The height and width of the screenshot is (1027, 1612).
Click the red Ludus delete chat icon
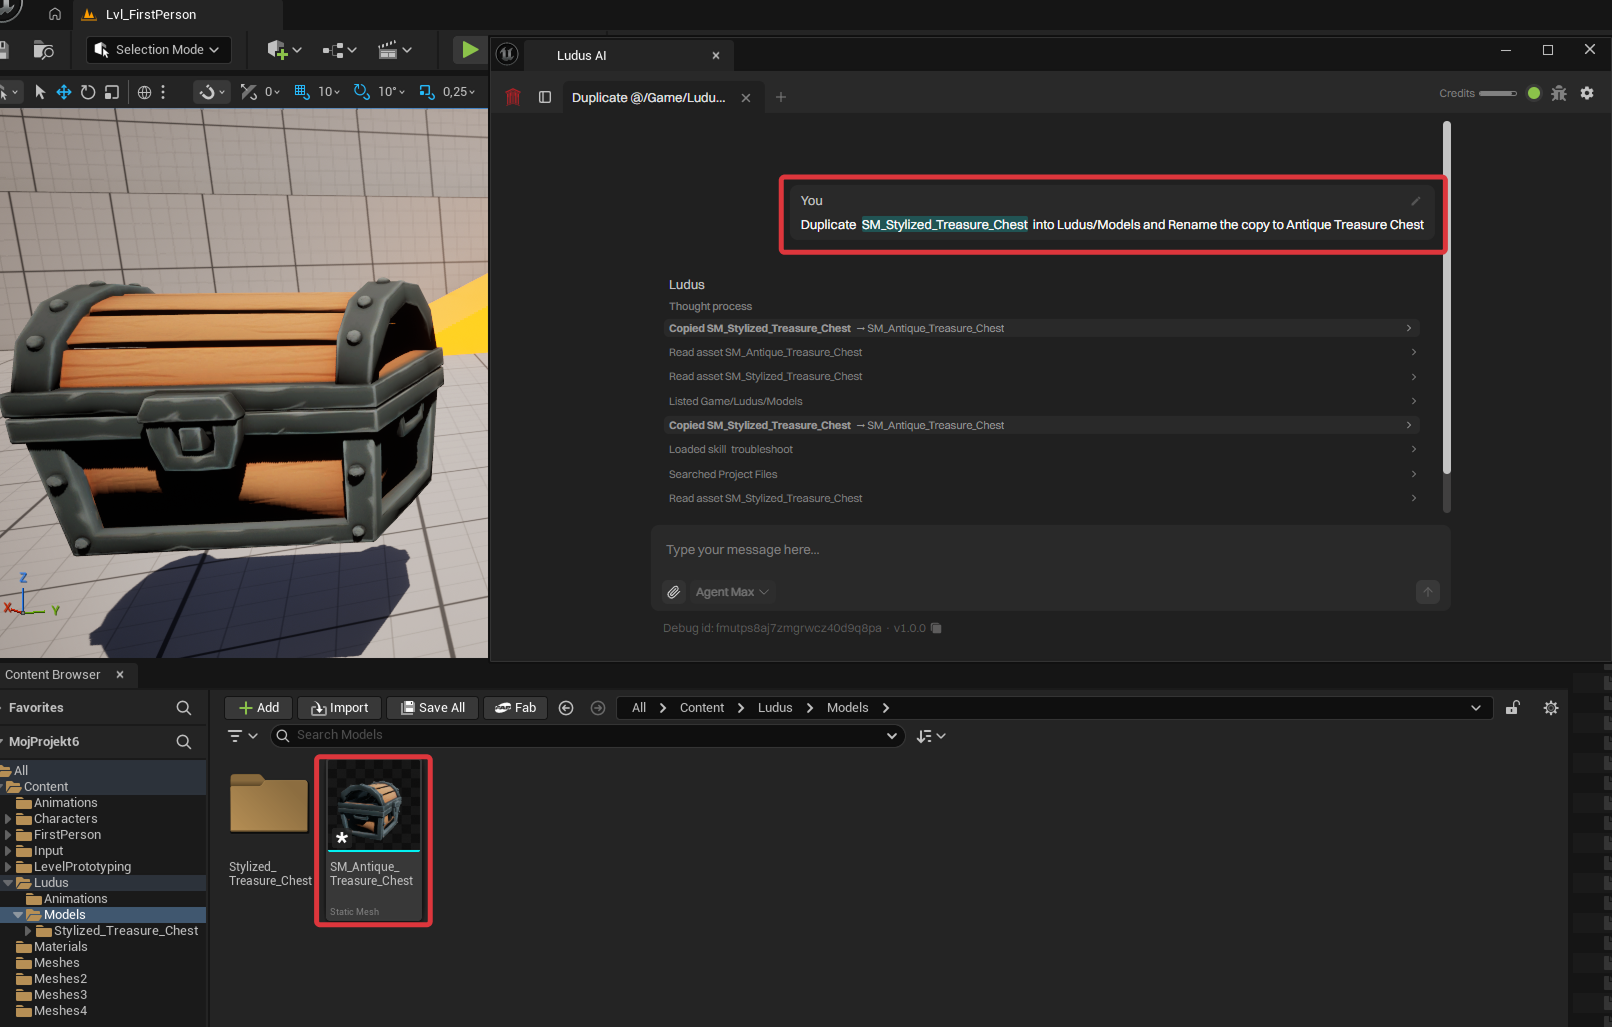[x=513, y=97]
